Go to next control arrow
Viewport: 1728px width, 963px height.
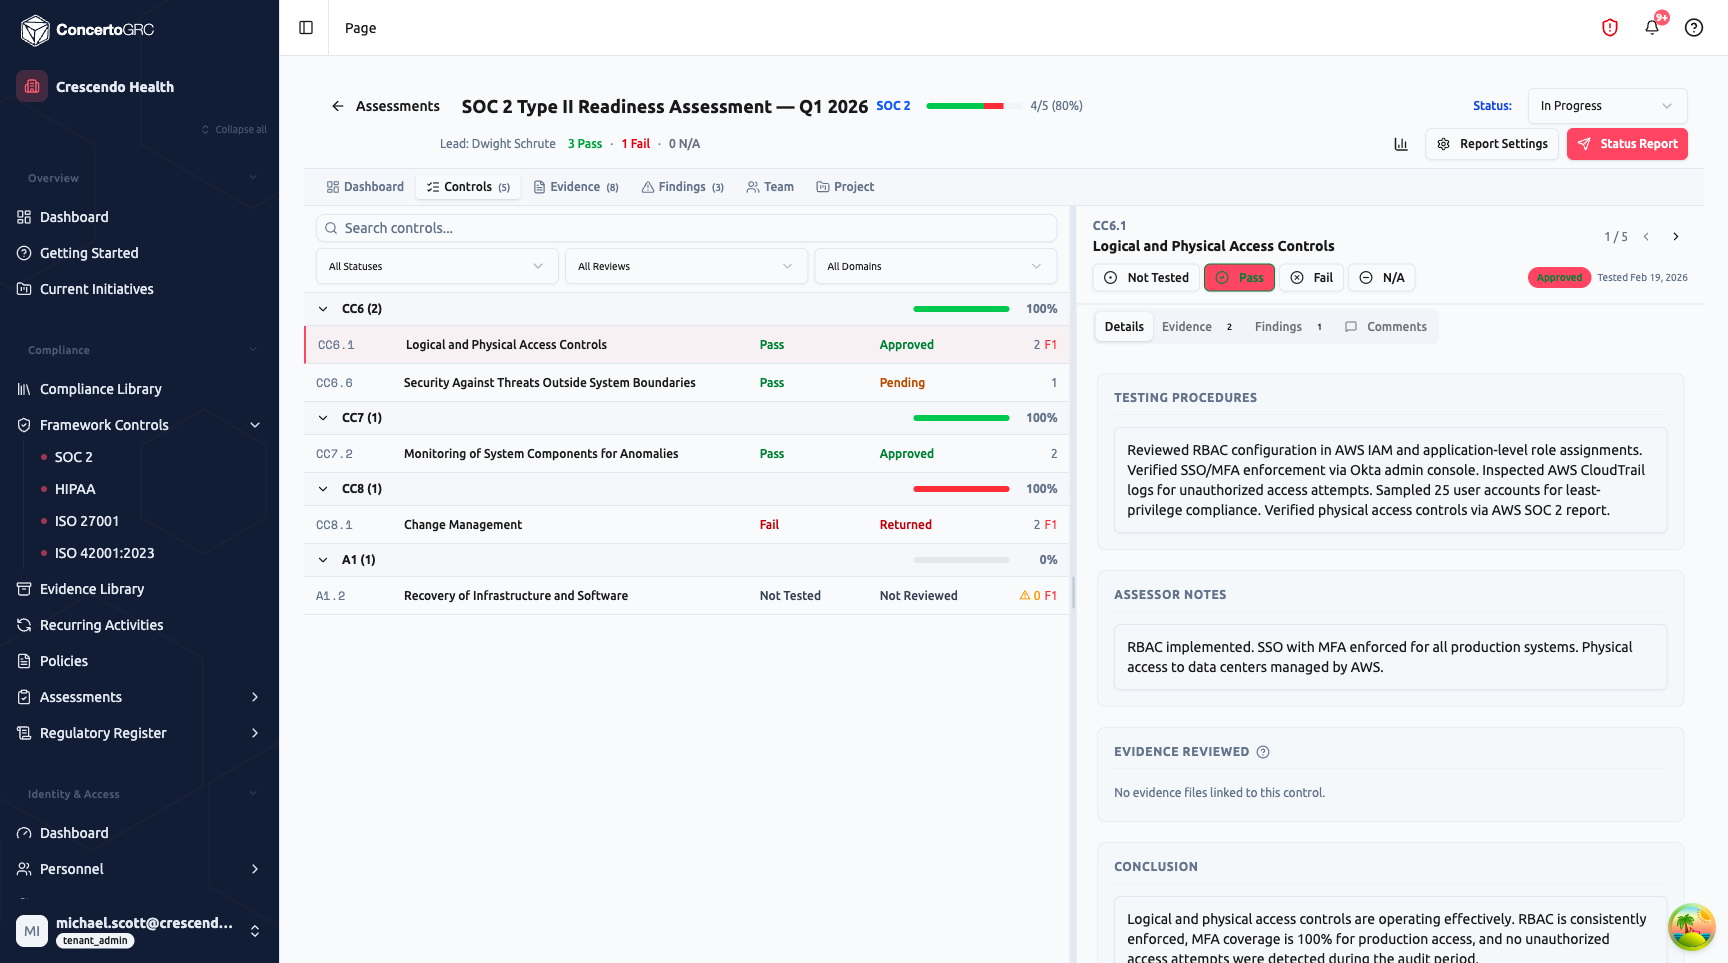click(1676, 237)
